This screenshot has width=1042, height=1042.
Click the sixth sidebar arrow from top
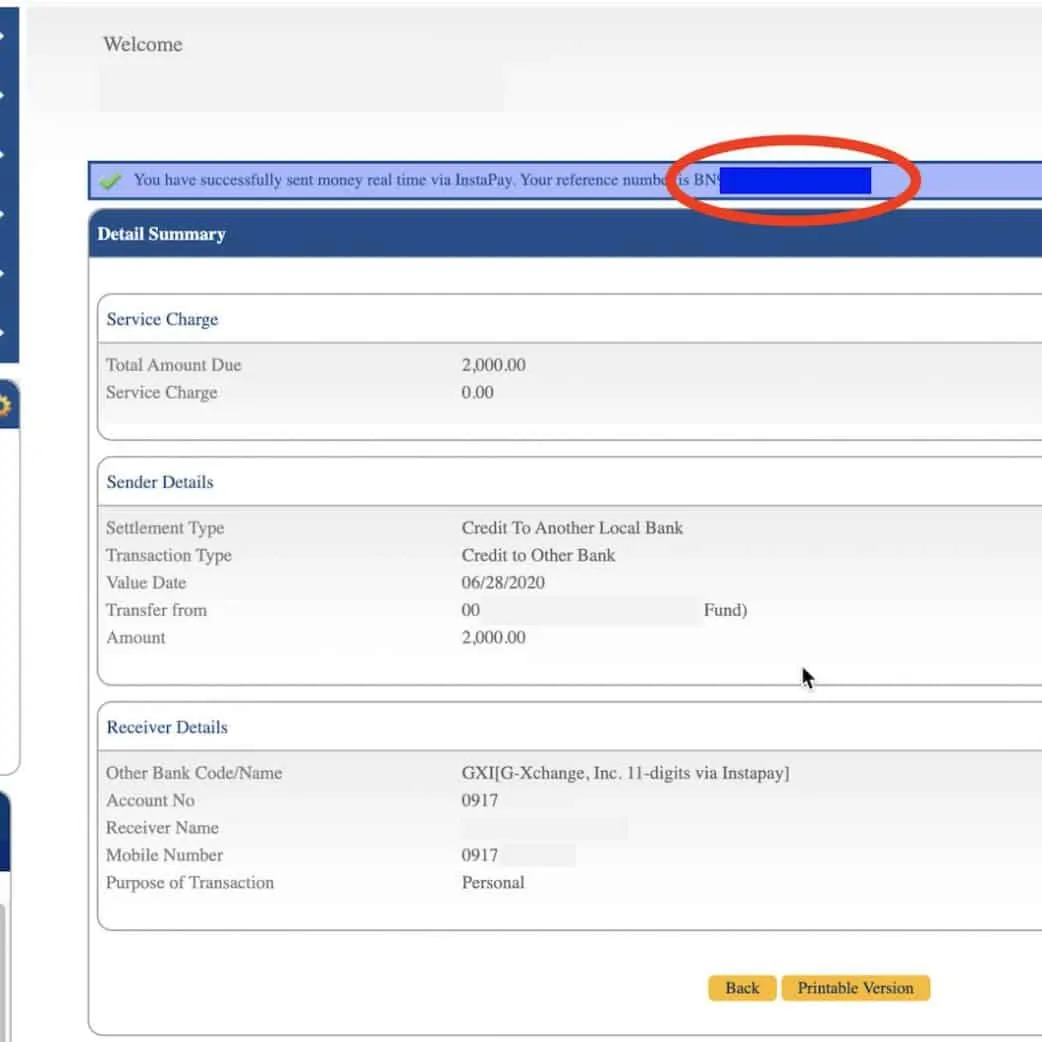point(3,331)
